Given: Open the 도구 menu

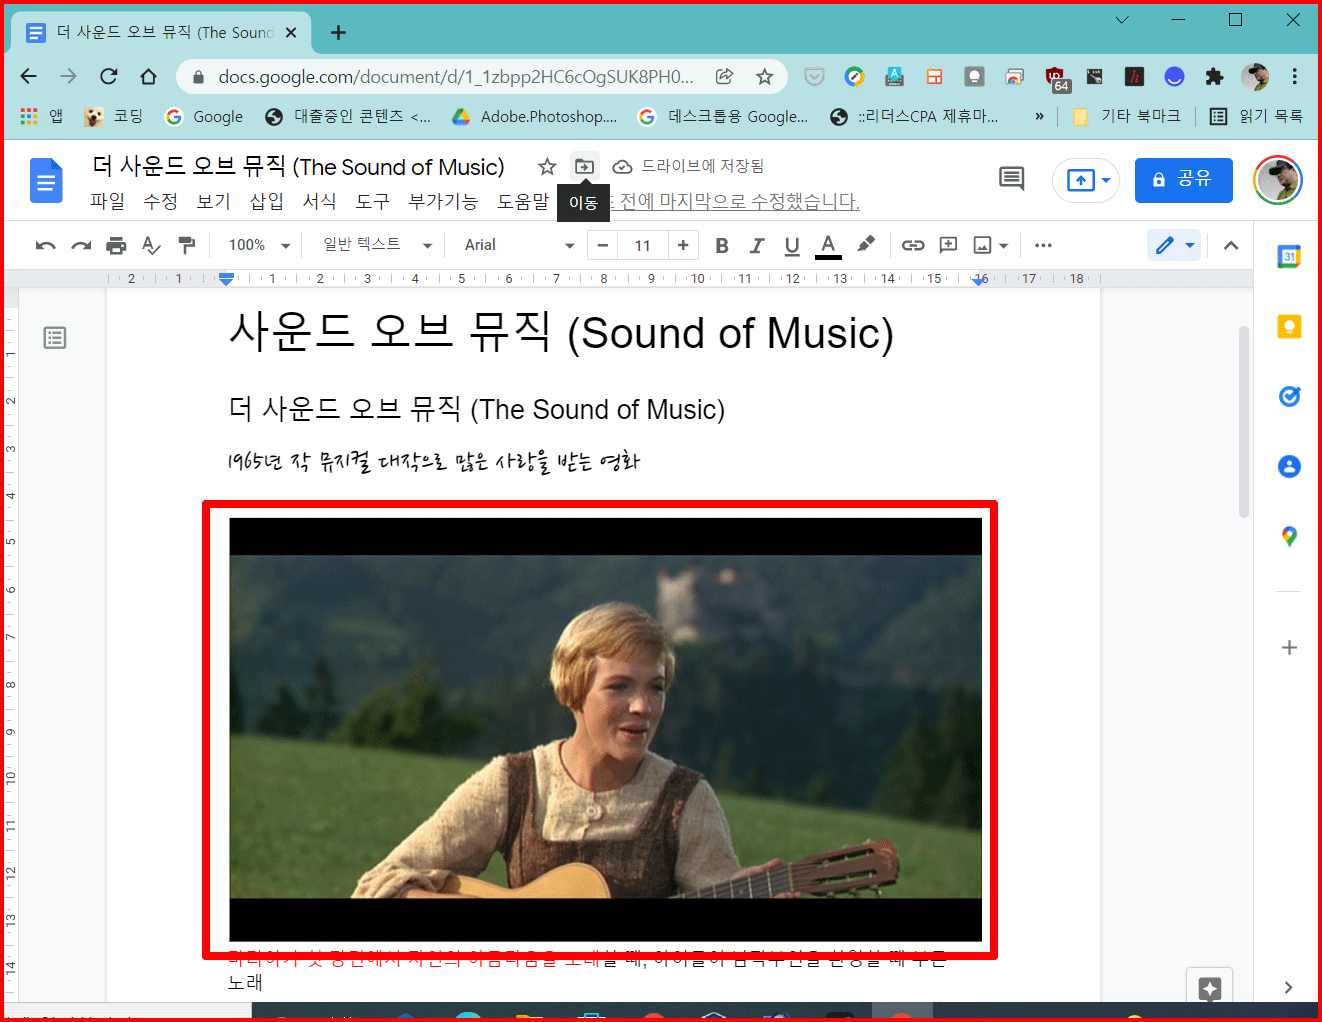Looking at the screenshot, I should pos(373,201).
